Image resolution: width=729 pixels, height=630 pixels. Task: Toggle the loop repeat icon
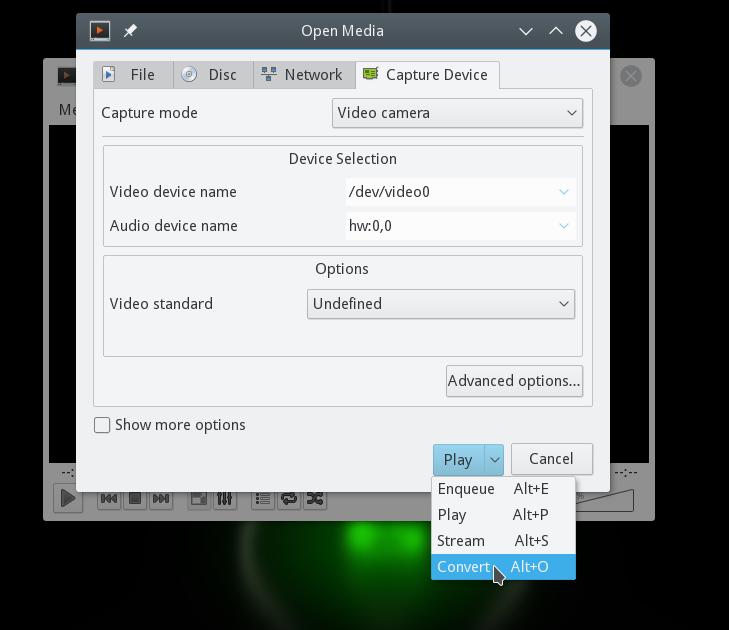pos(289,499)
